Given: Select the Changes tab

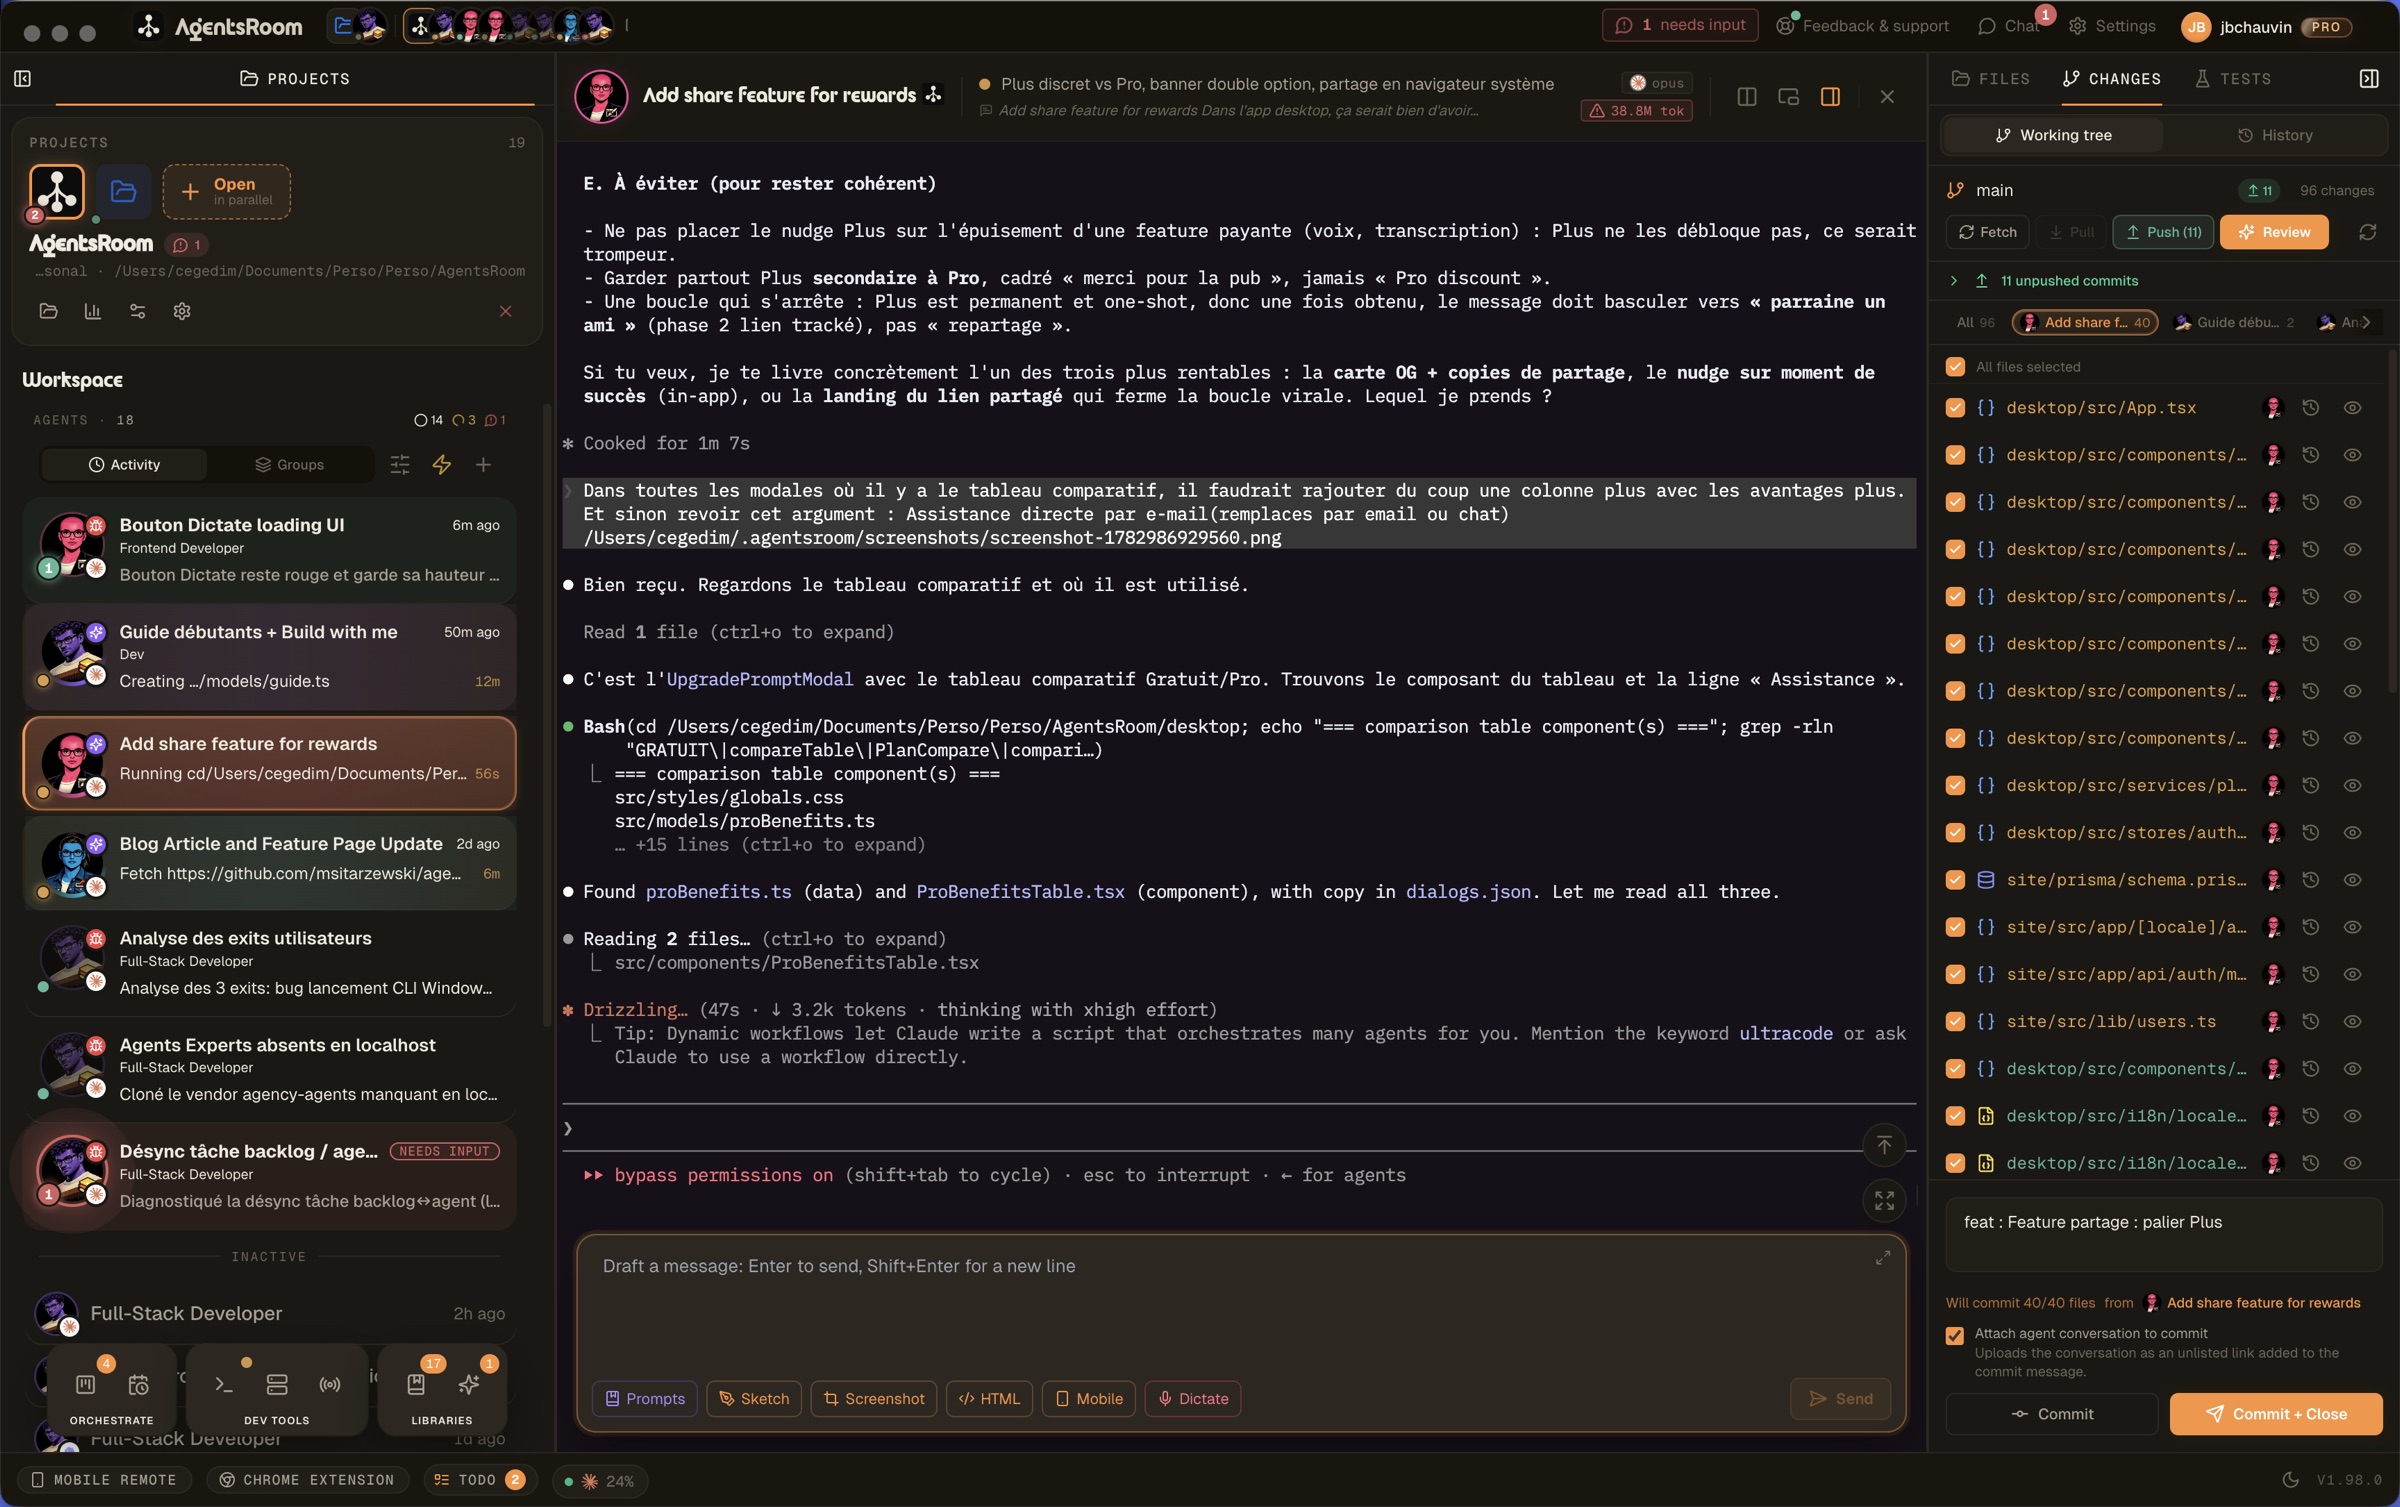Looking at the screenshot, I should point(2112,79).
